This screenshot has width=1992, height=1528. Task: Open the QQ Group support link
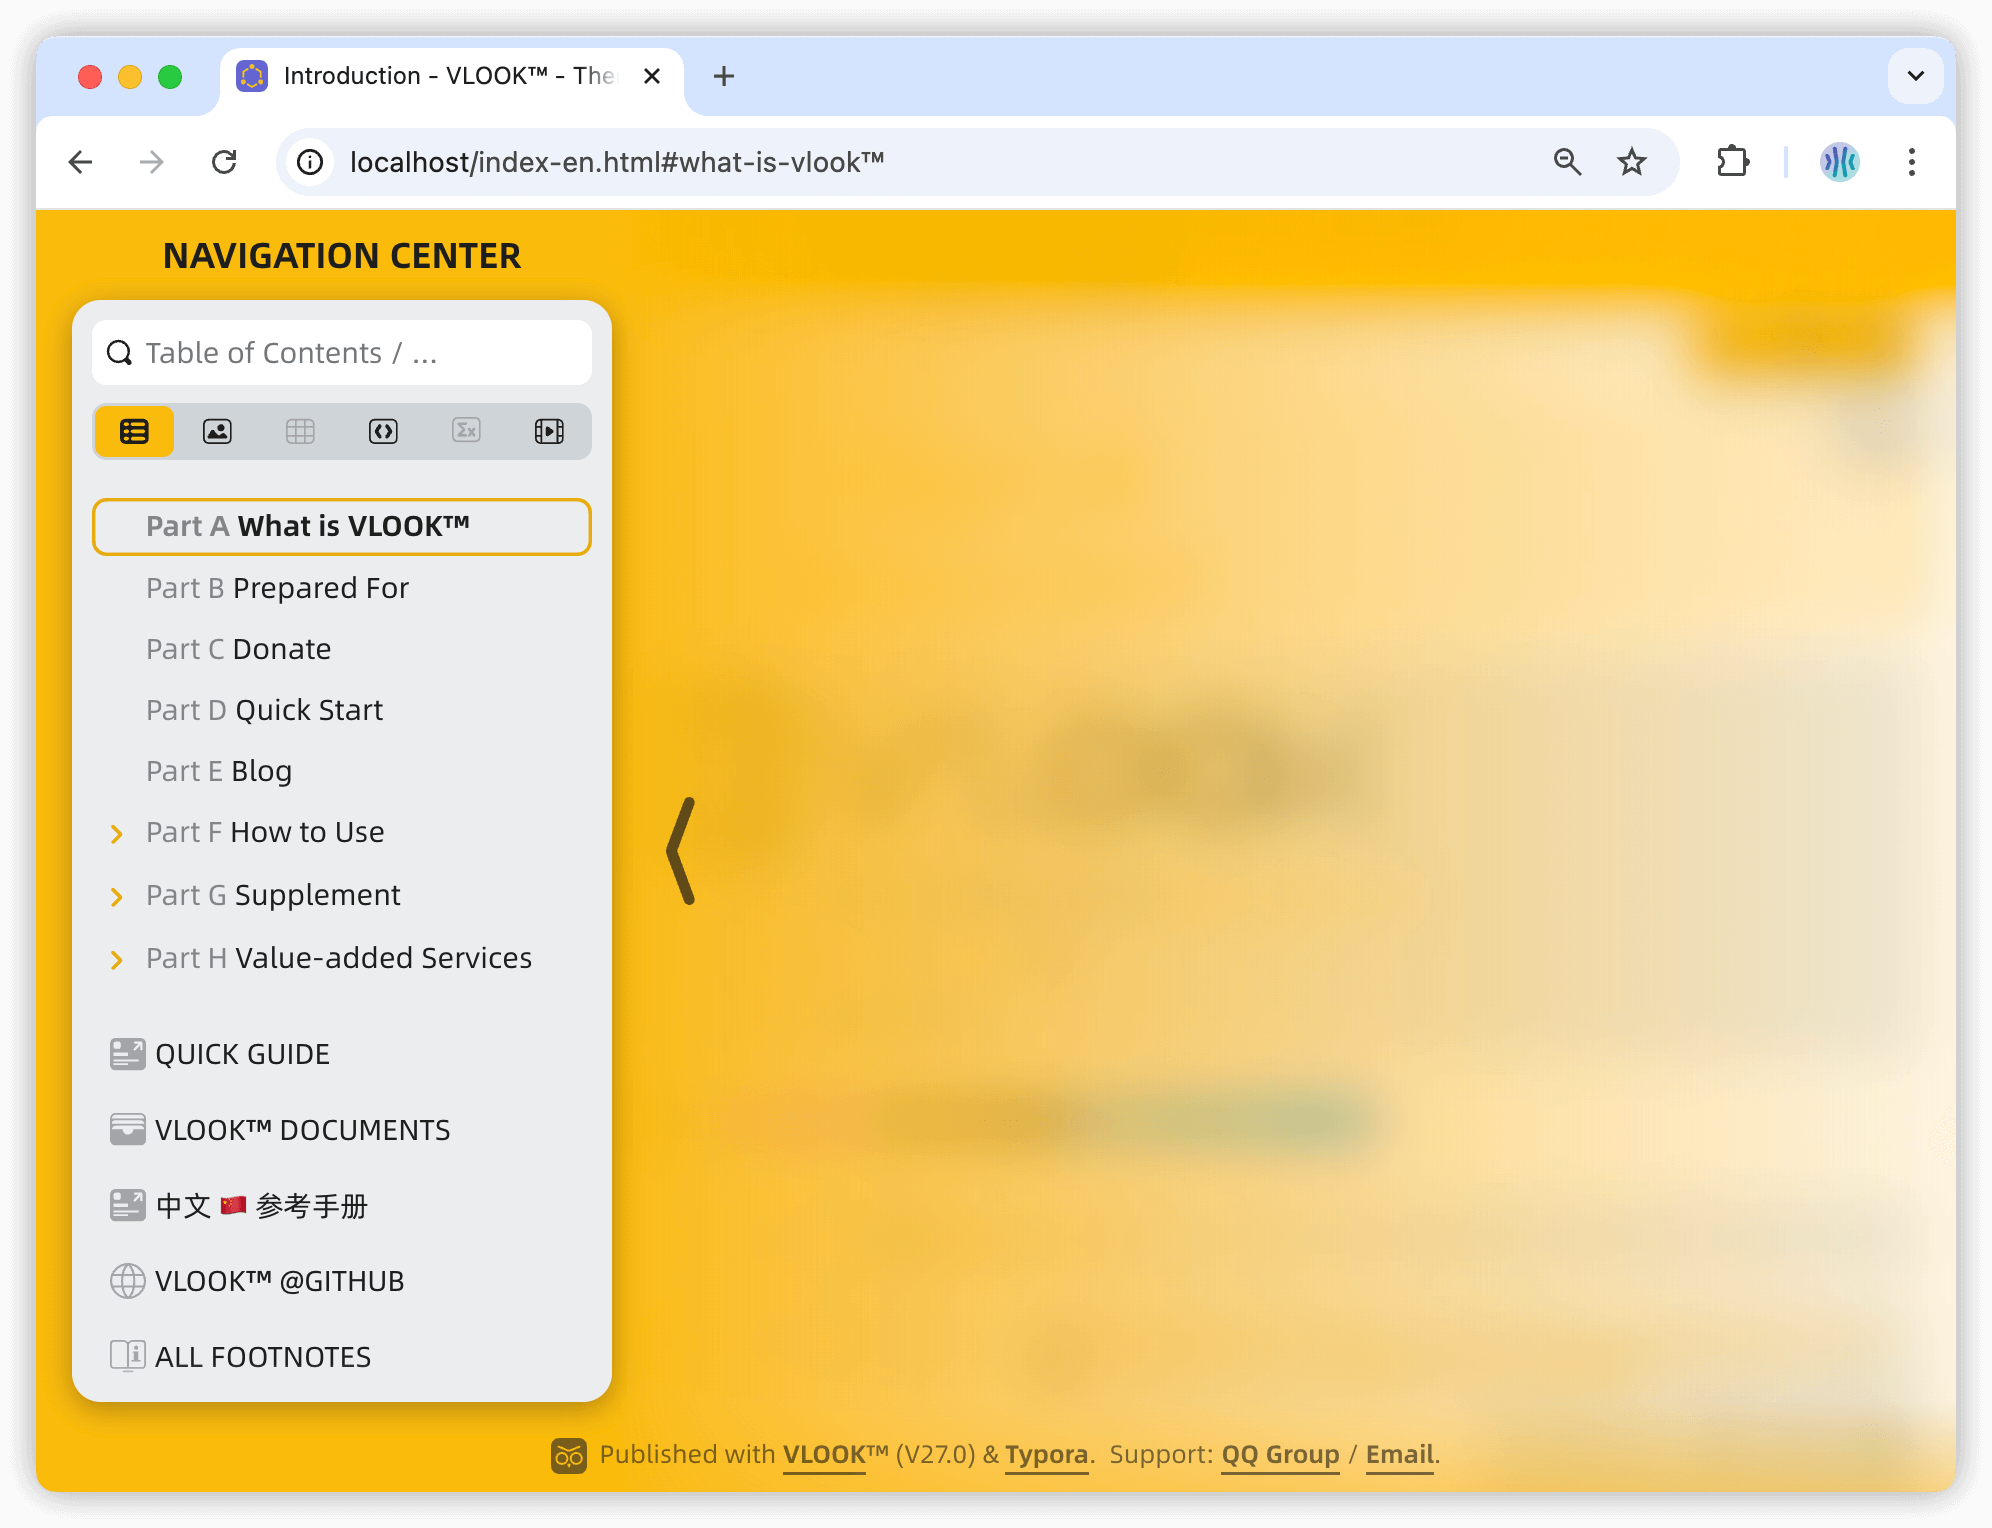pos(1280,1455)
